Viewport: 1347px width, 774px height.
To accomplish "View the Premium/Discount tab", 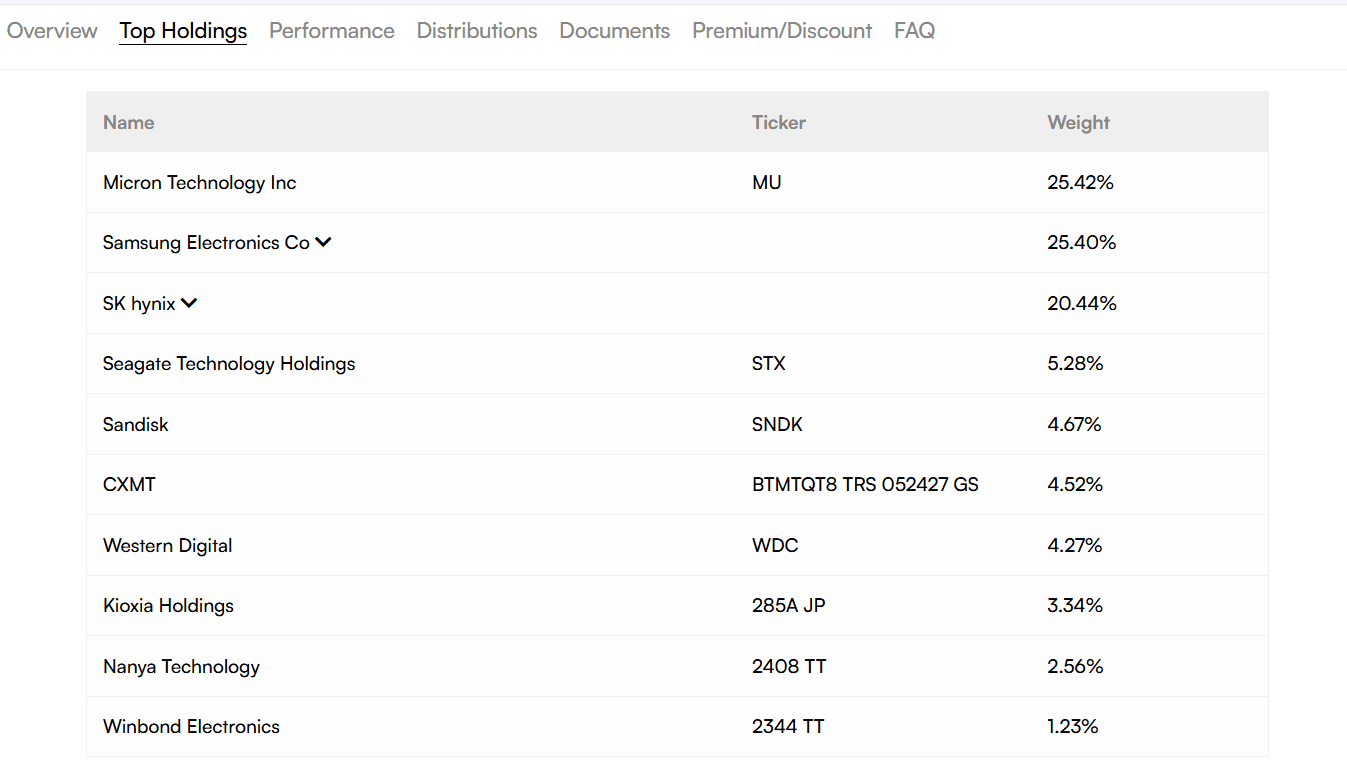I will tap(782, 31).
